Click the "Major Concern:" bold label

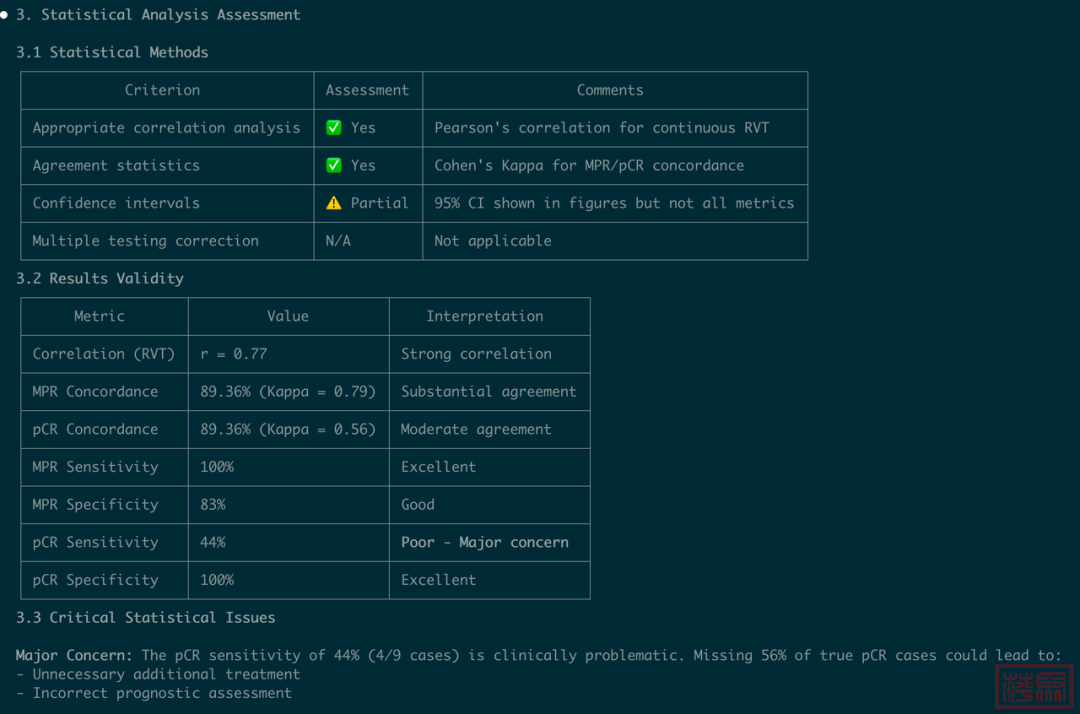[x=74, y=655]
